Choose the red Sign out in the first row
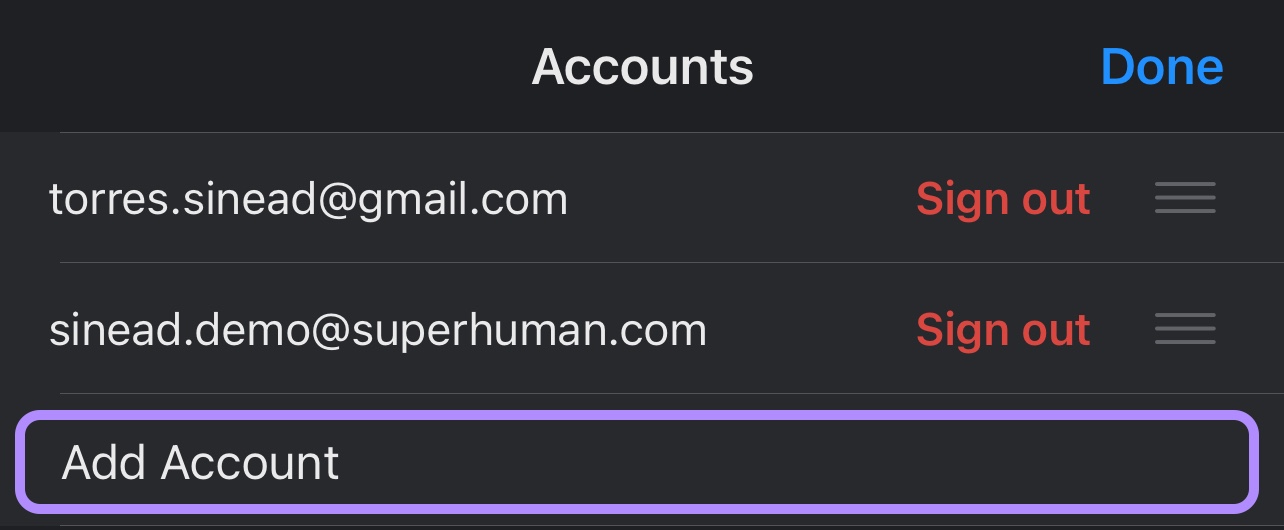The width and height of the screenshot is (1284, 530). [1003, 199]
